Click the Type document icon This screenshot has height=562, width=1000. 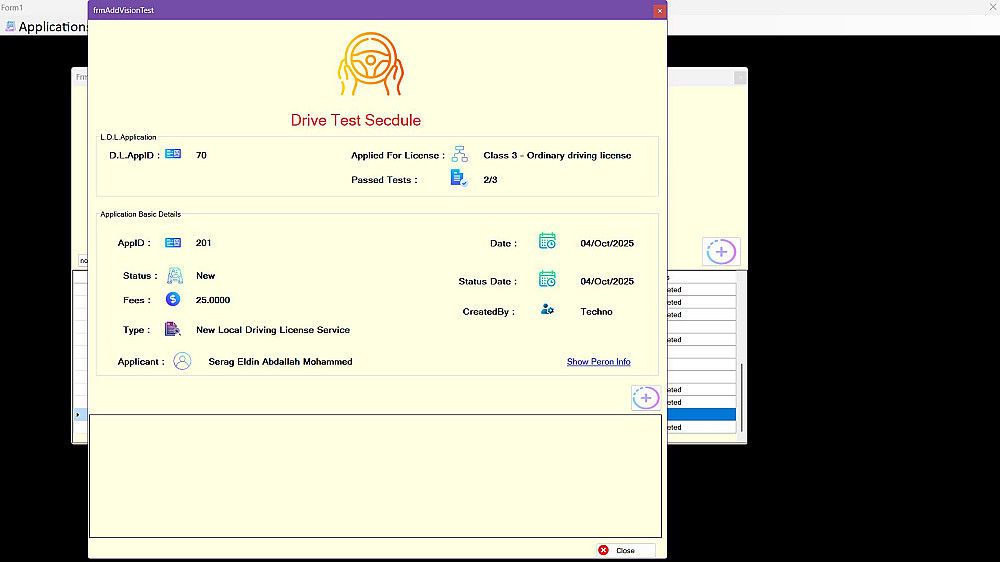173,329
